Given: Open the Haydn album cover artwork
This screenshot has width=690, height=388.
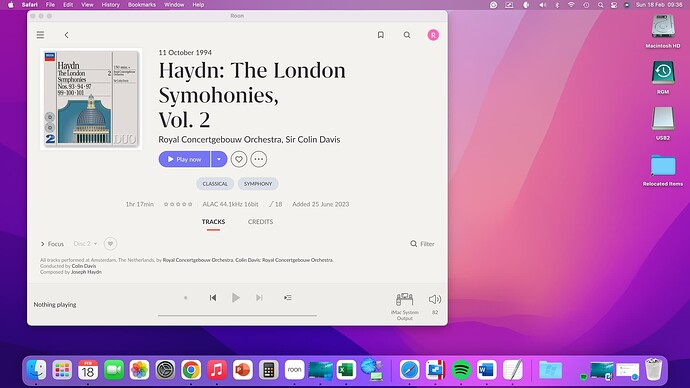Looking at the screenshot, I should [91, 99].
